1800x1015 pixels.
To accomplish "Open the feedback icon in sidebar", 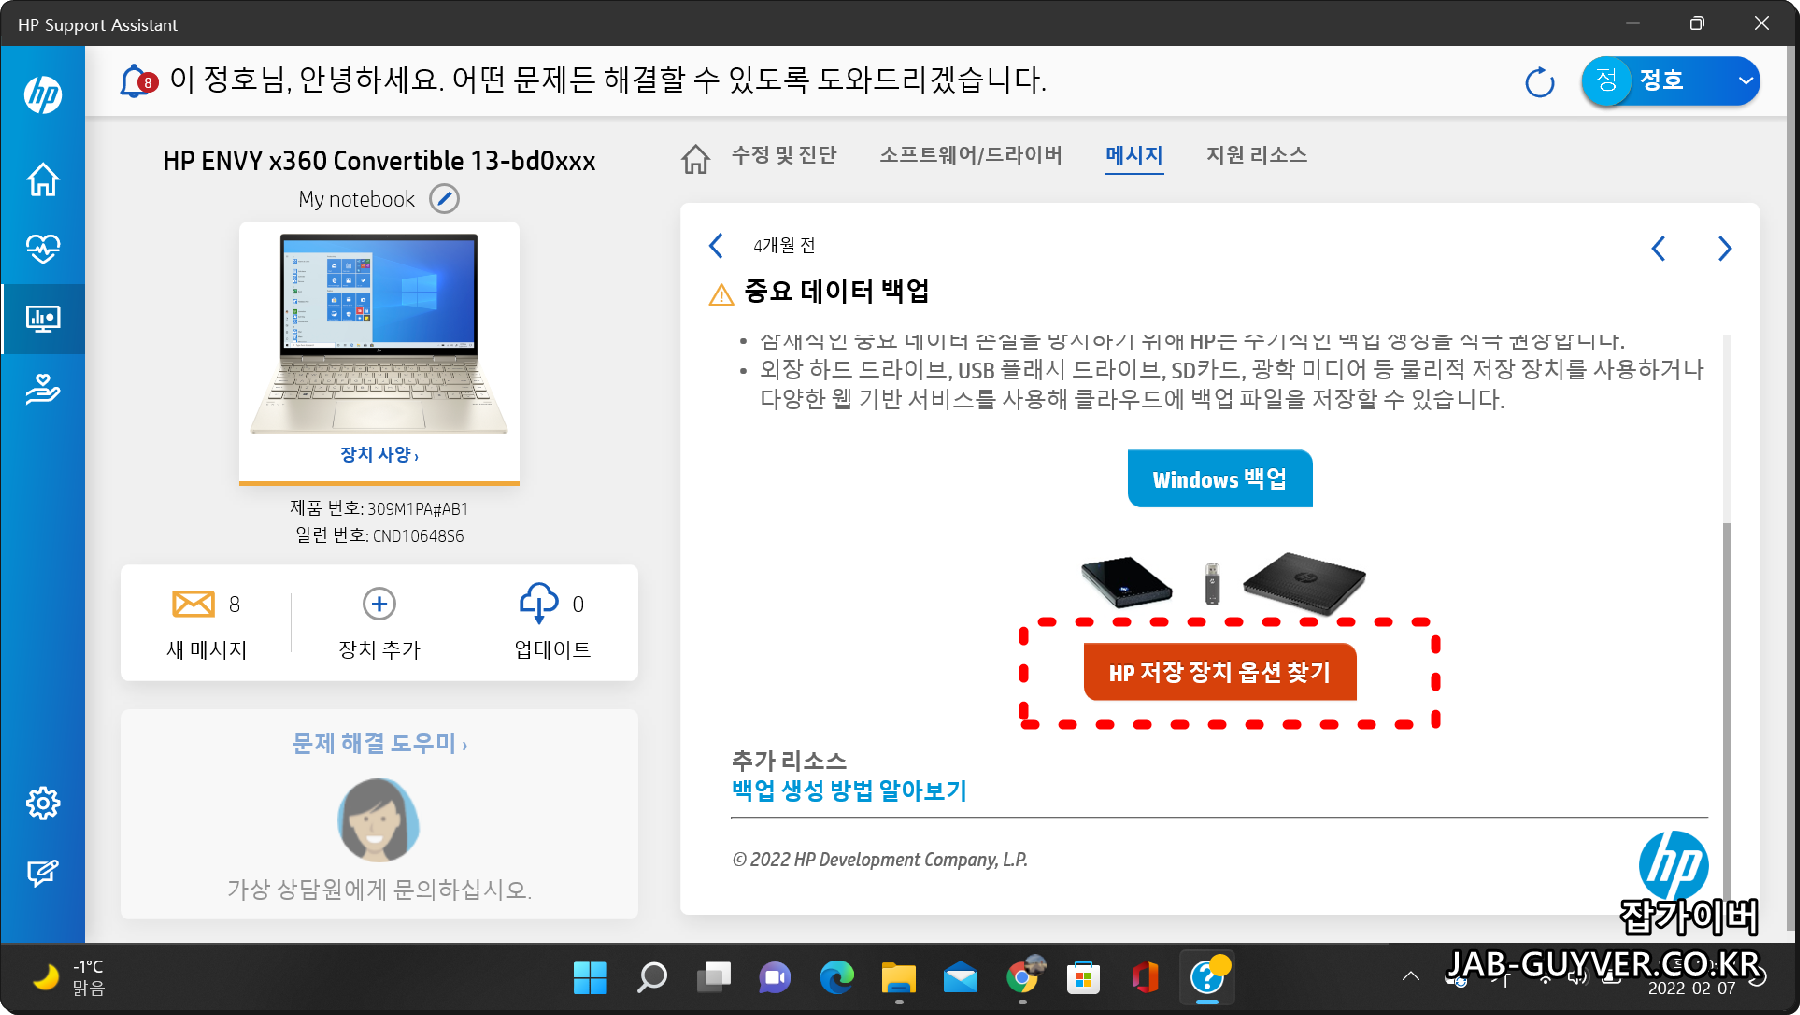I will 43,873.
